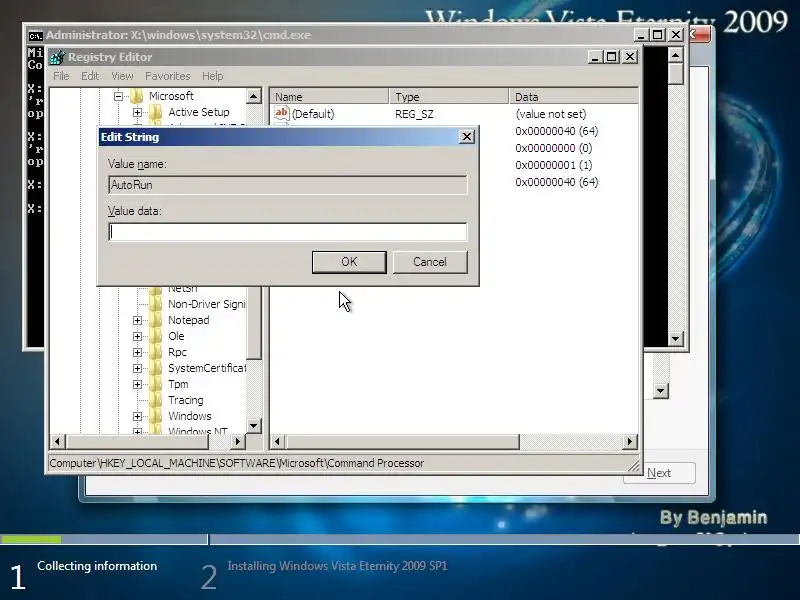Select the SystemCertificates folder icon
The width and height of the screenshot is (800, 600).
pyautogui.click(x=156, y=368)
